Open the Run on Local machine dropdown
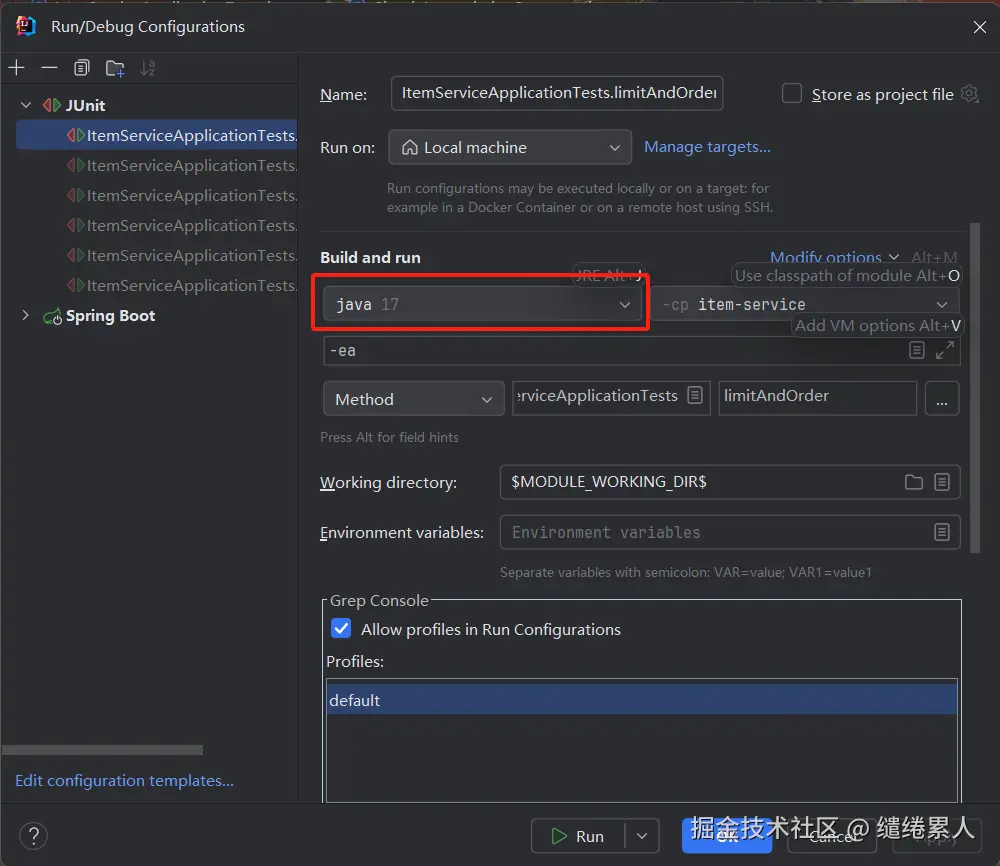 point(510,147)
